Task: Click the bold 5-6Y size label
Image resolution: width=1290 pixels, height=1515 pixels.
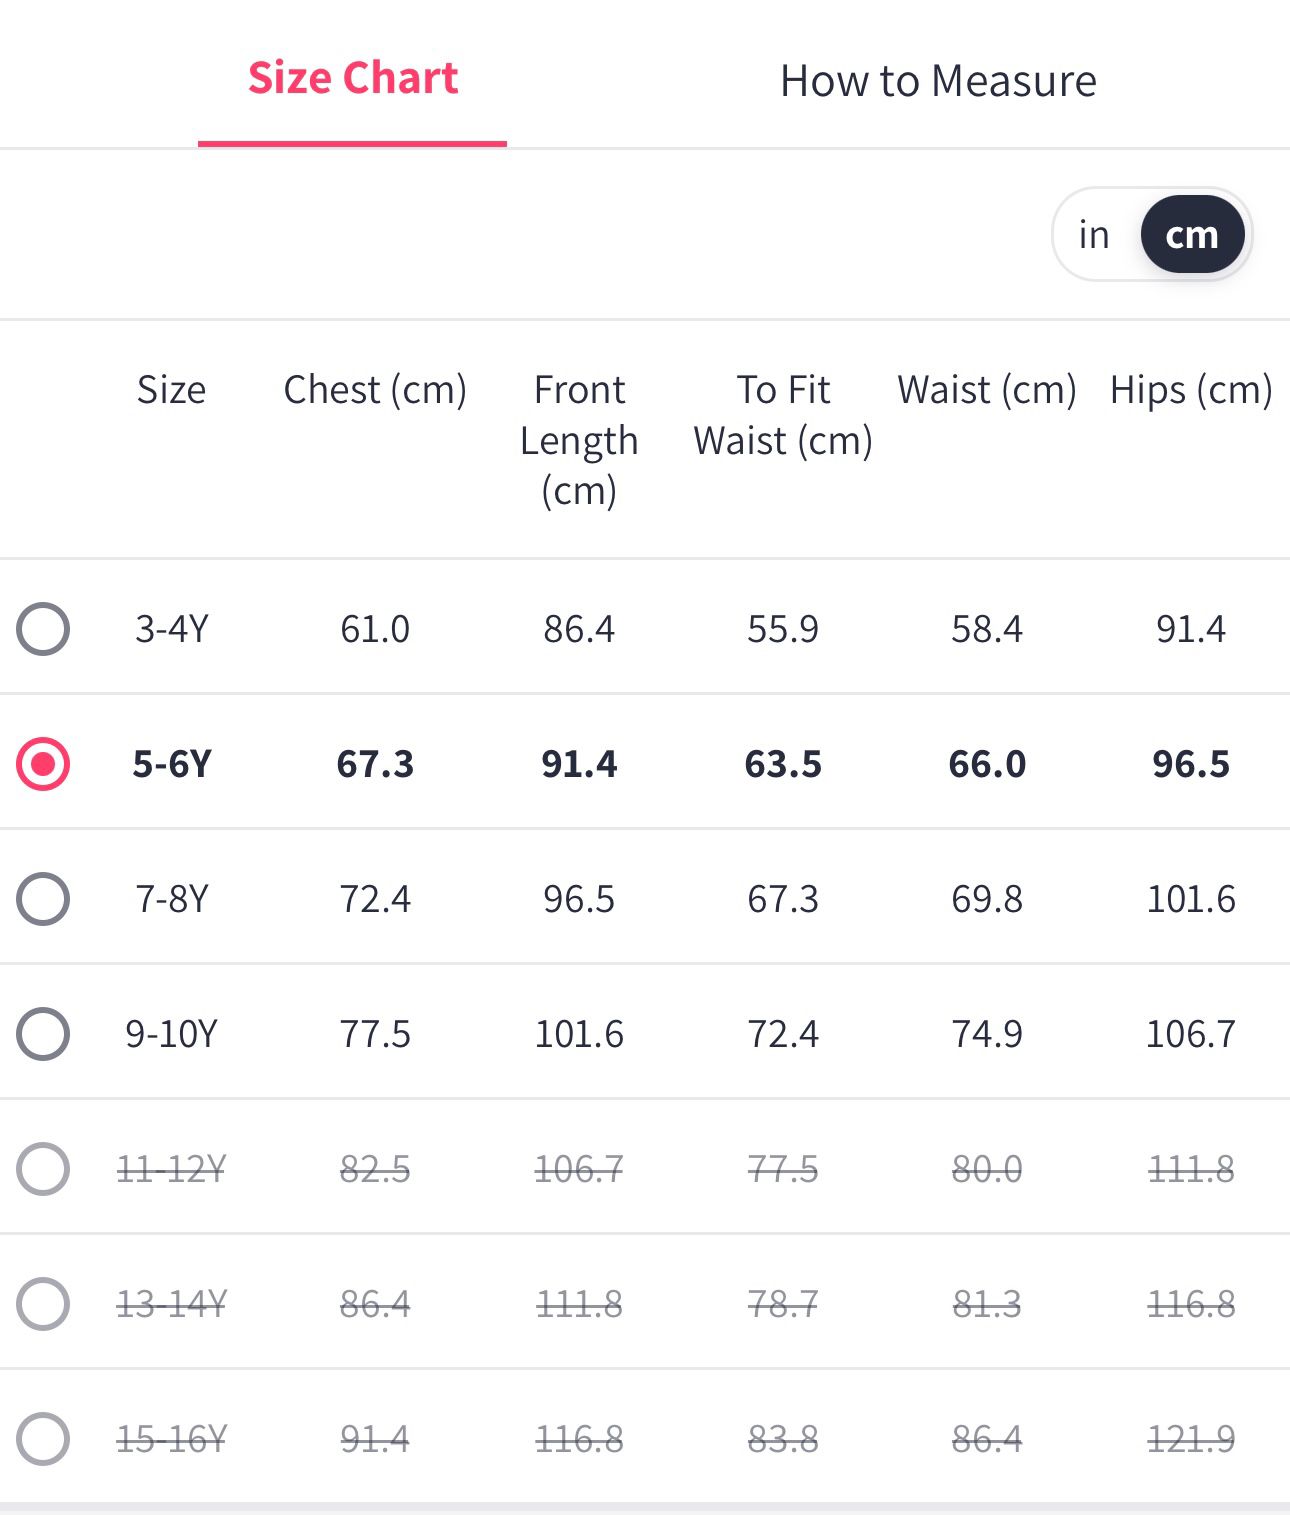Action: (x=172, y=764)
